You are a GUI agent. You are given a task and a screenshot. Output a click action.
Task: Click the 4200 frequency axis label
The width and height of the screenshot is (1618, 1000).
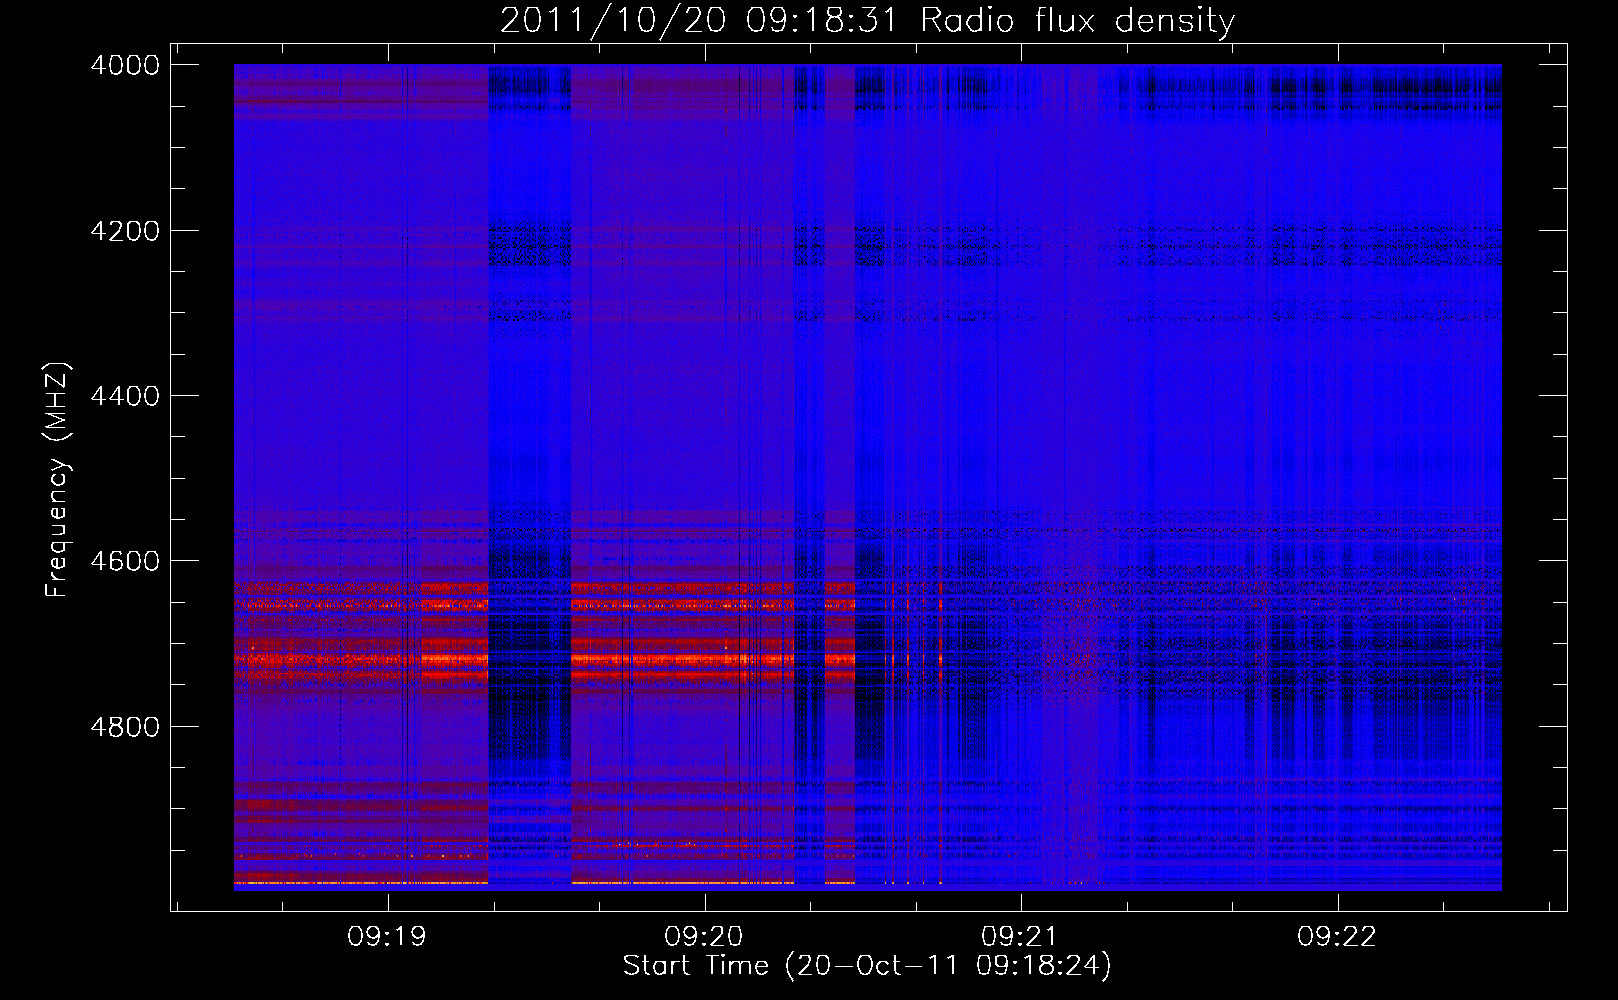125,231
